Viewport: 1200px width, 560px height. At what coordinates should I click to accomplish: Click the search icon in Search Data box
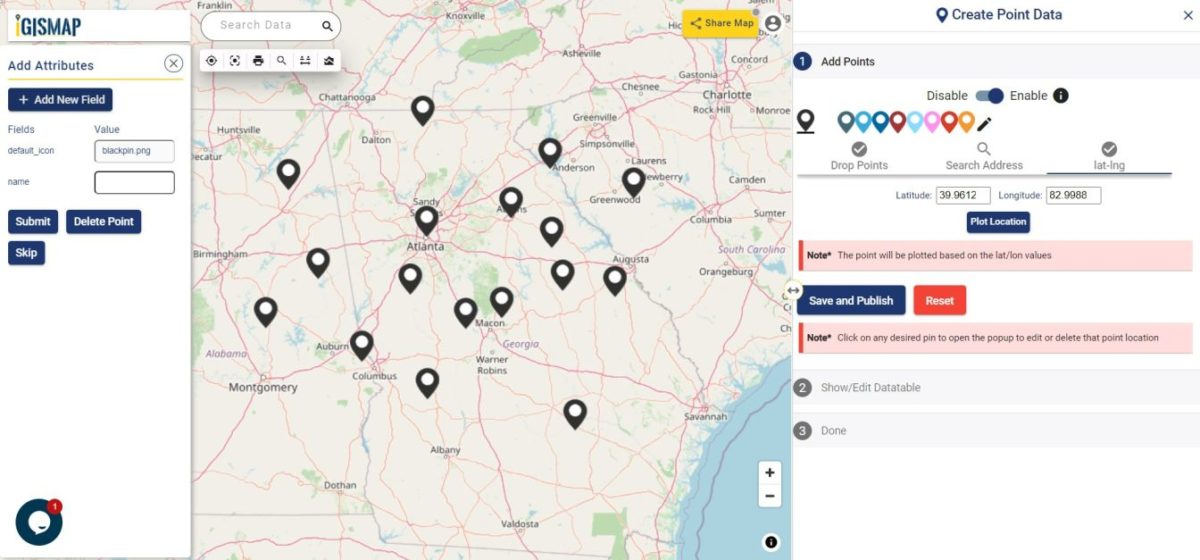tap(327, 26)
